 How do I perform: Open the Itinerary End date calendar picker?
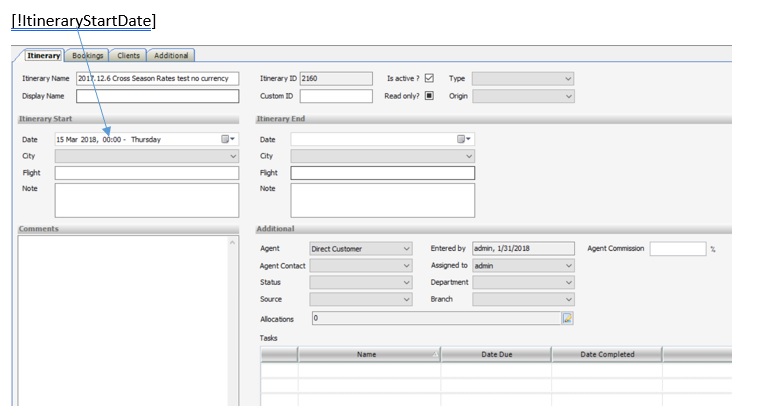pos(464,140)
